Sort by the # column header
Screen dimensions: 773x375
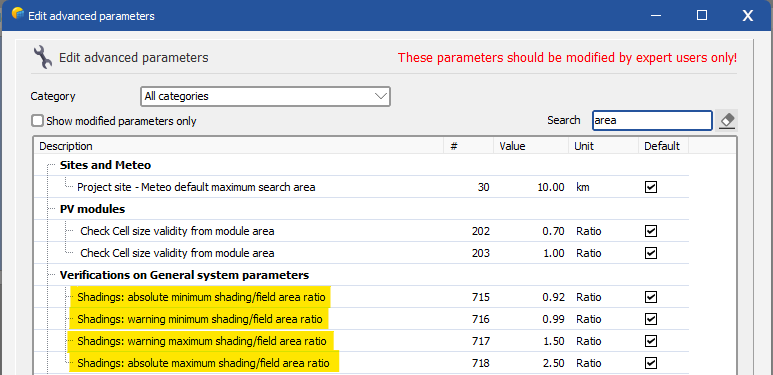468,146
